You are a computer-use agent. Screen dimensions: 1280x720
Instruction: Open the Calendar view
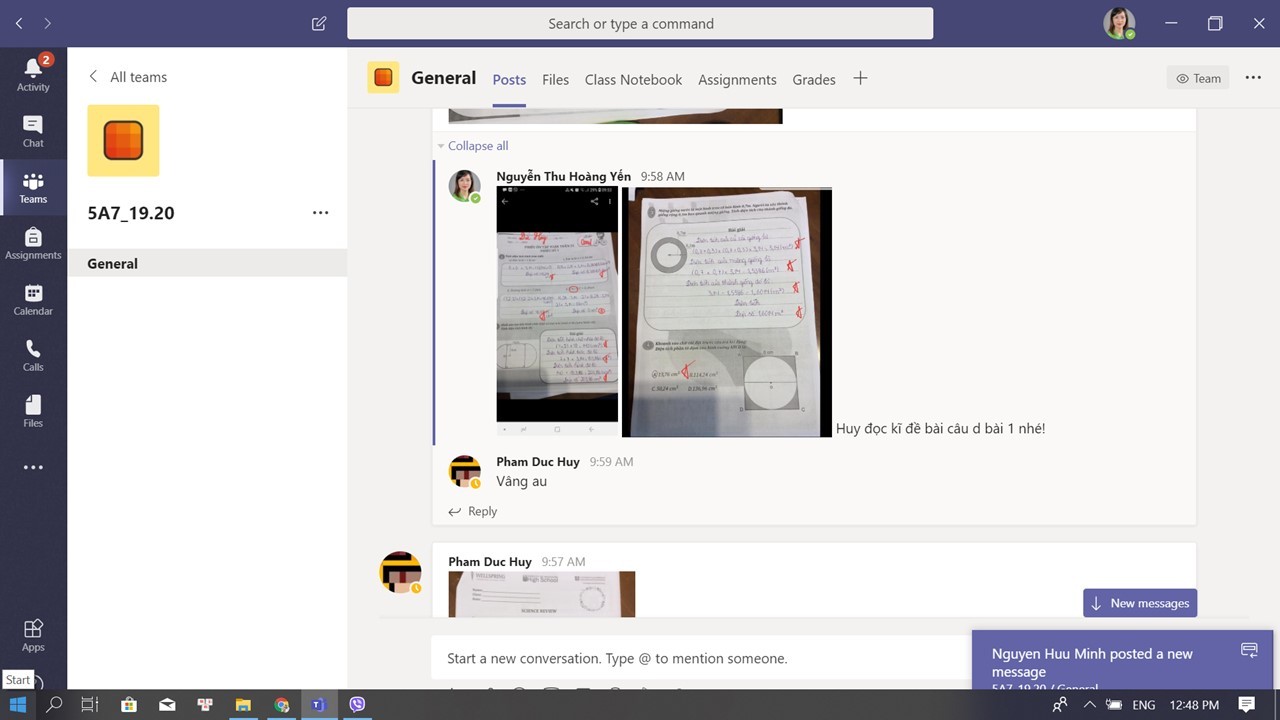33,299
